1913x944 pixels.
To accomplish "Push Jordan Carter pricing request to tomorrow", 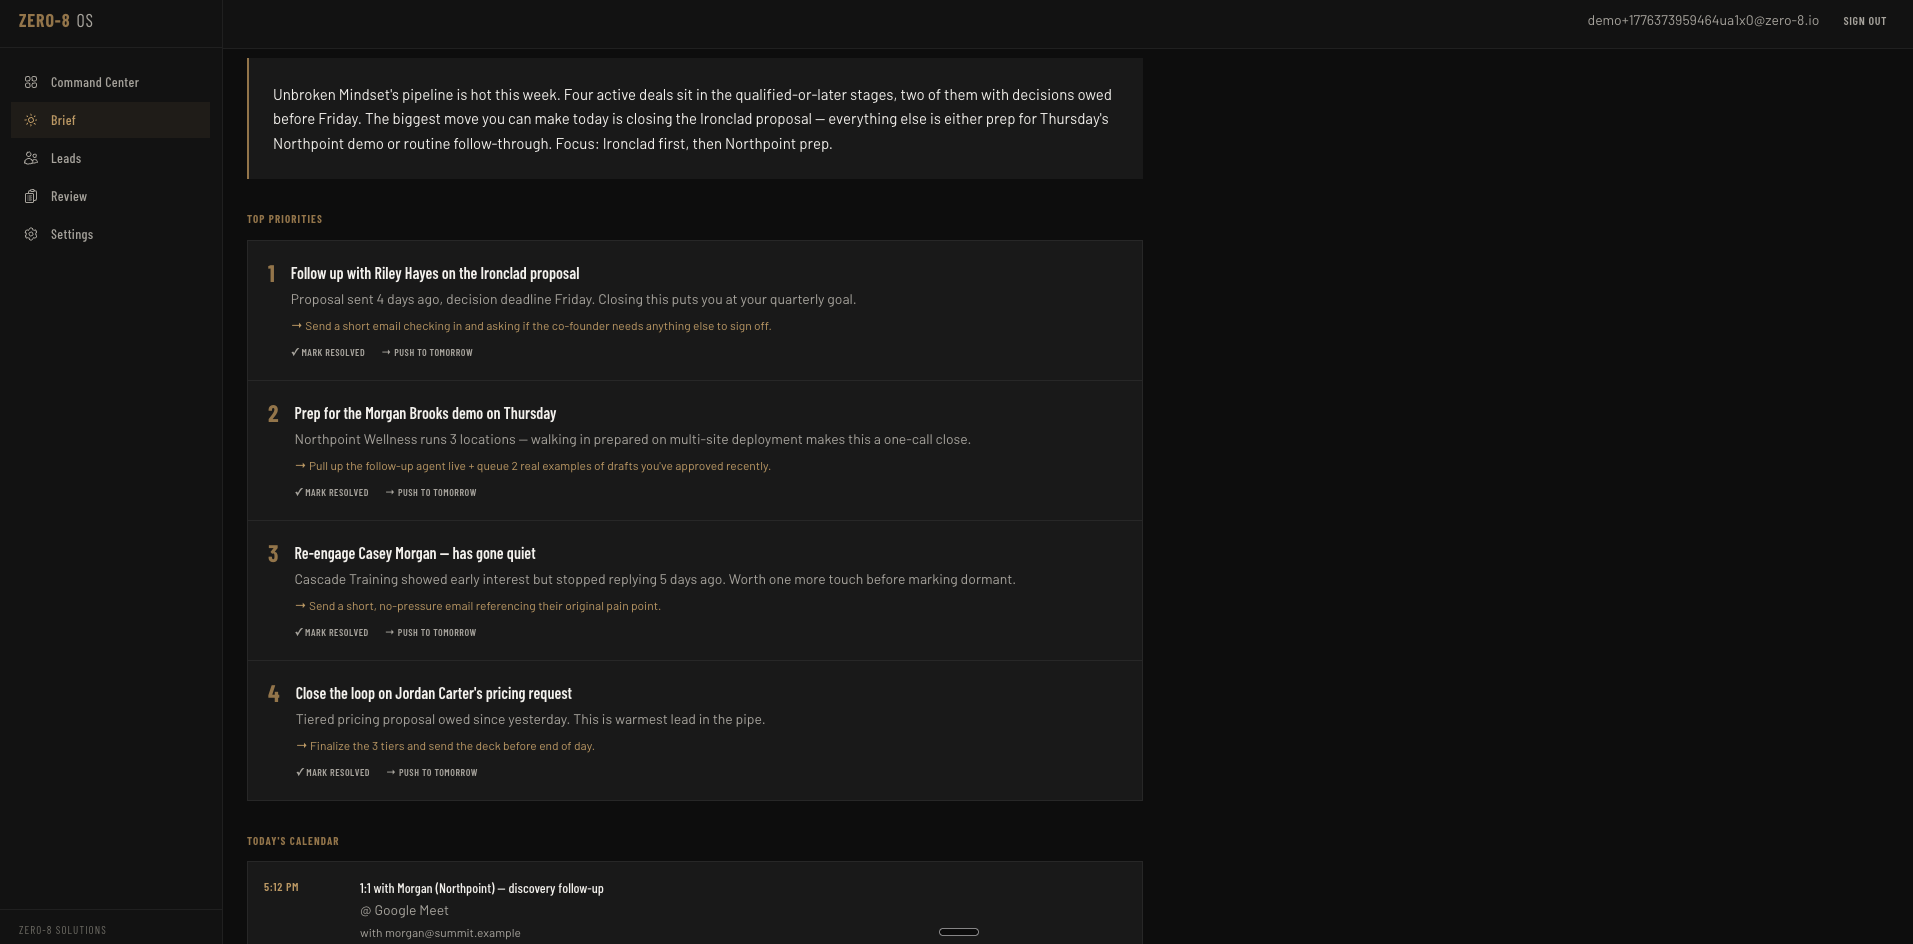I will coord(432,773).
